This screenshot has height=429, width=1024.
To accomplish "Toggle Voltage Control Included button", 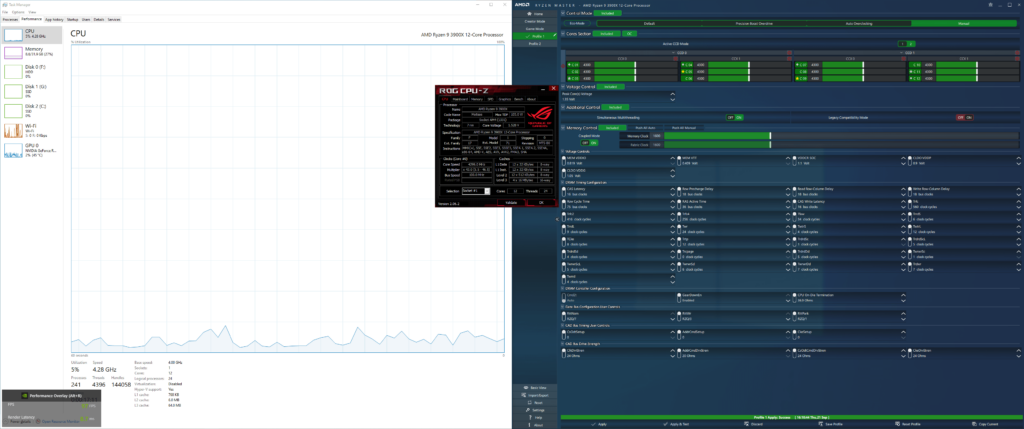I will (611, 86).
